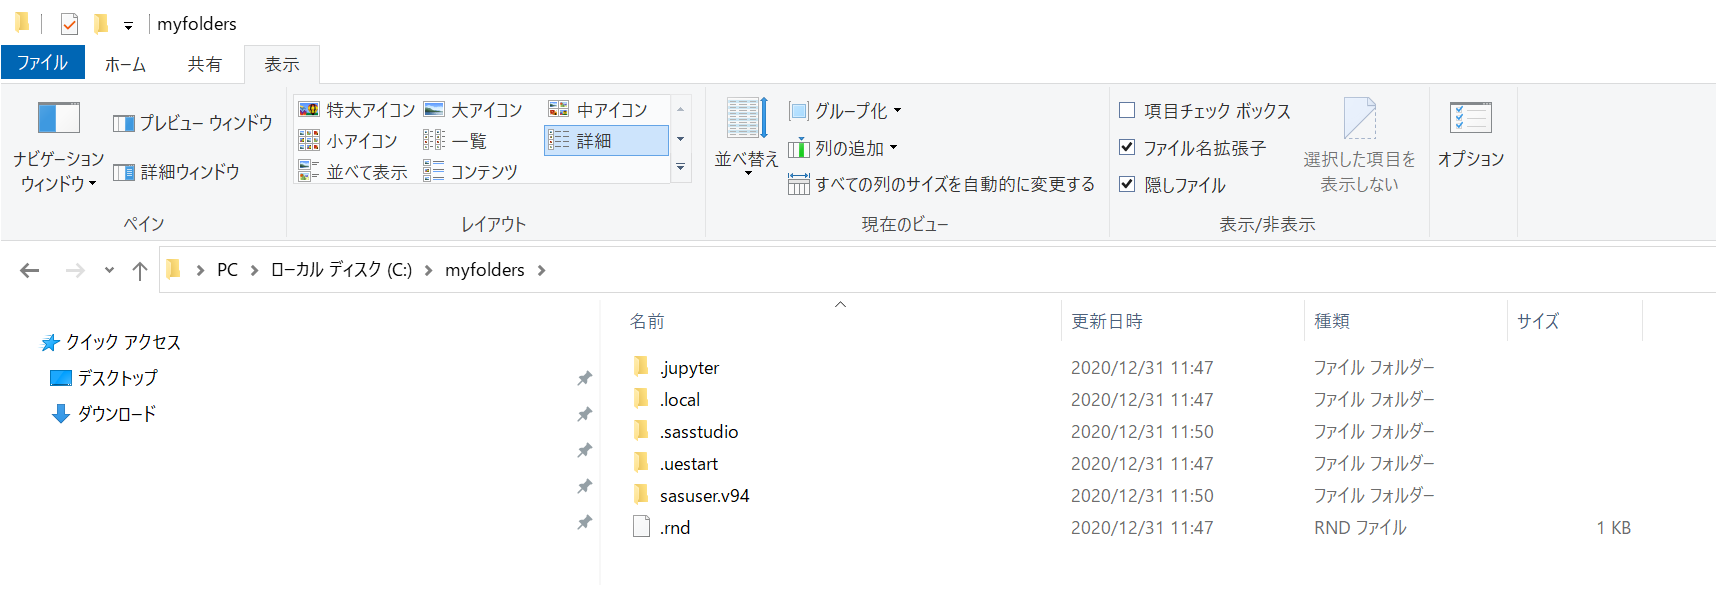1716x589 pixels.
Task: Open the Recent locations dropdown
Action: click(109, 270)
